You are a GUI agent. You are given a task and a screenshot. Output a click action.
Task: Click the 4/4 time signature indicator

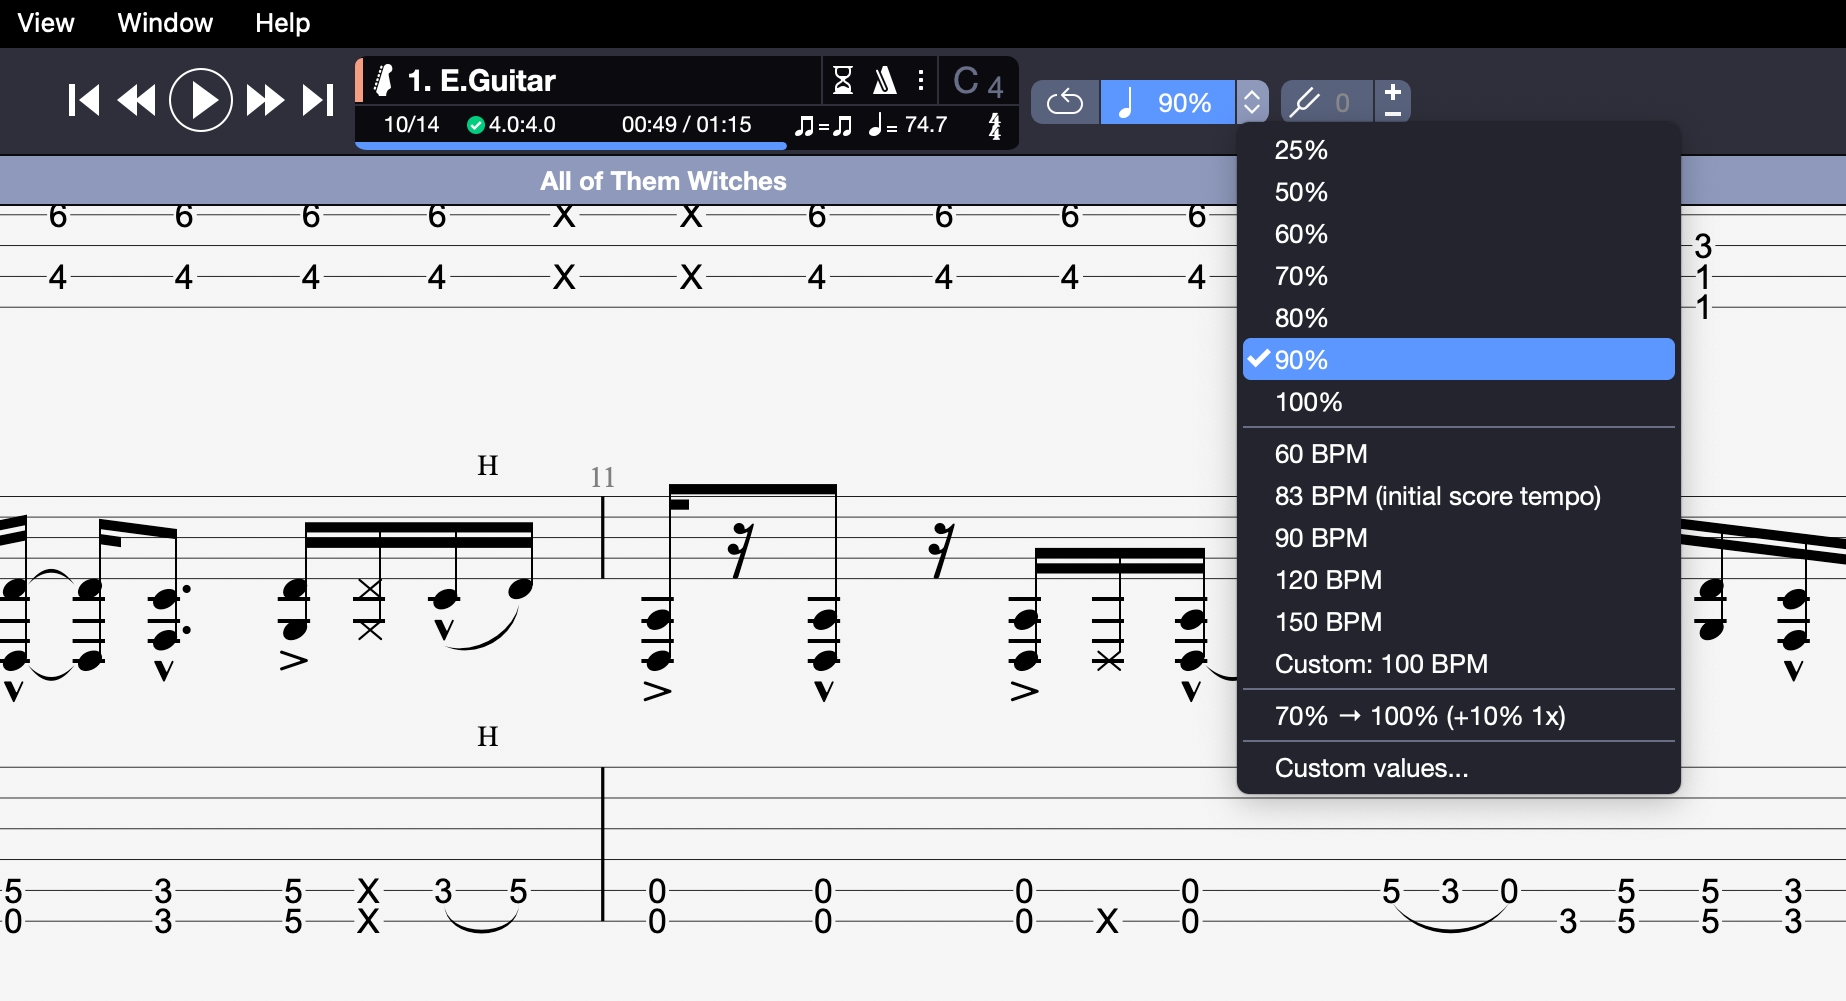click(x=995, y=125)
